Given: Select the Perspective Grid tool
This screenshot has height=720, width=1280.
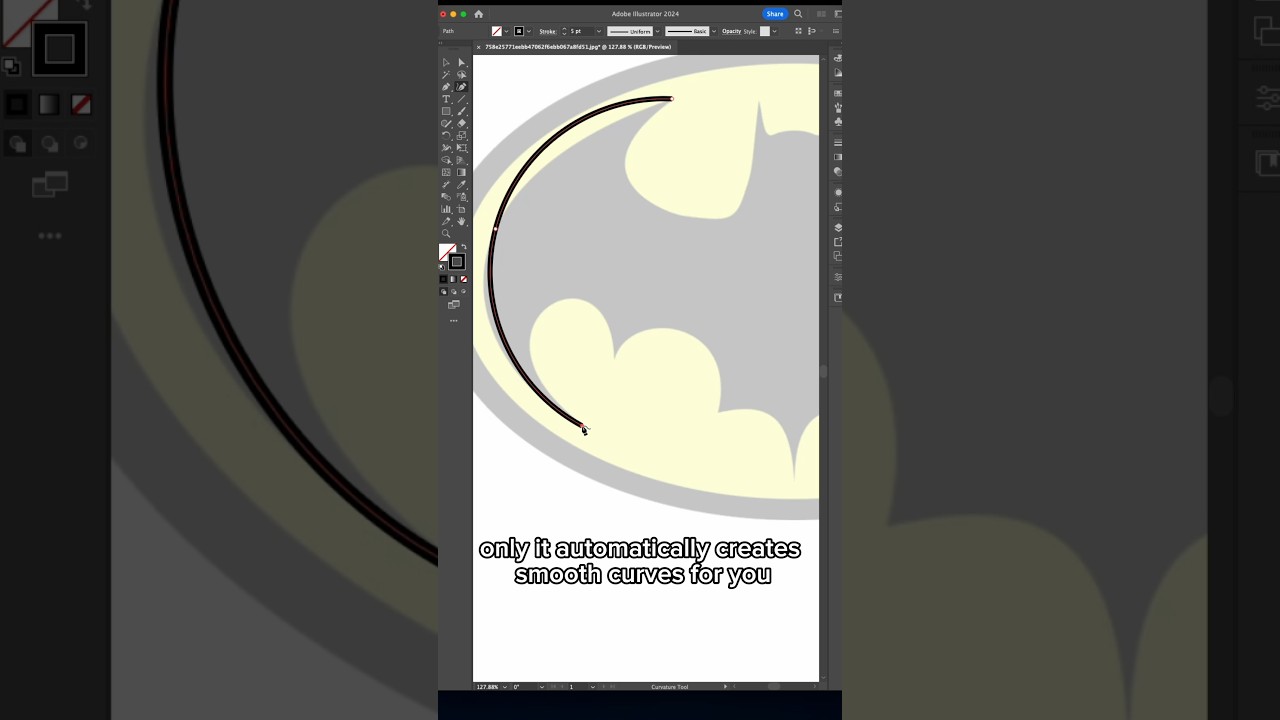Looking at the screenshot, I should pos(461,160).
